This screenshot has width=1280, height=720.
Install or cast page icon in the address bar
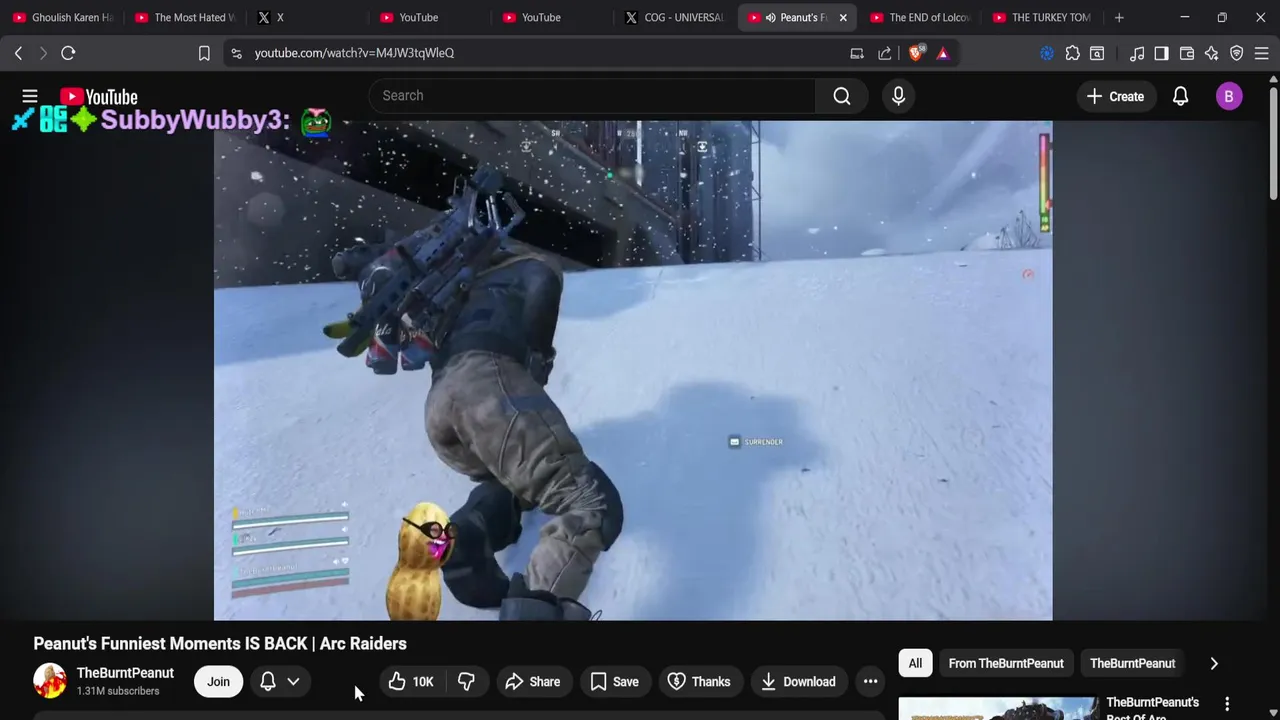pyautogui.click(x=857, y=53)
